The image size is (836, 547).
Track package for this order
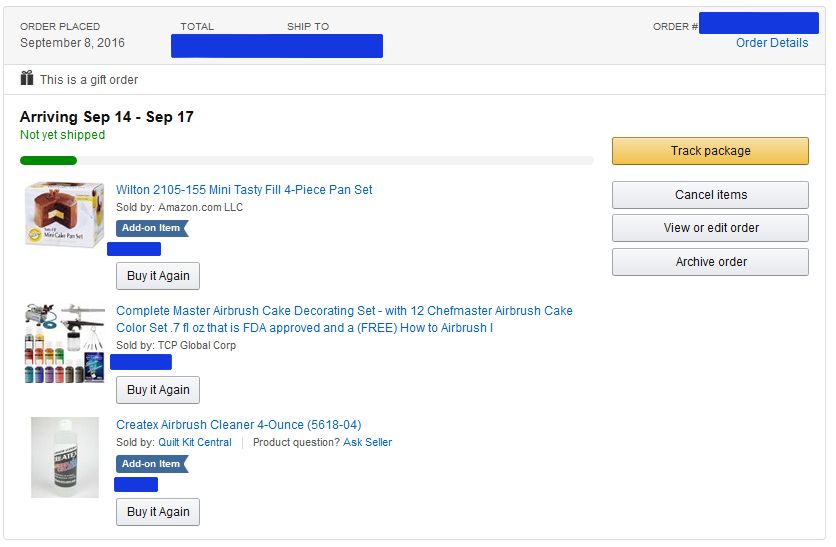(x=710, y=151)
